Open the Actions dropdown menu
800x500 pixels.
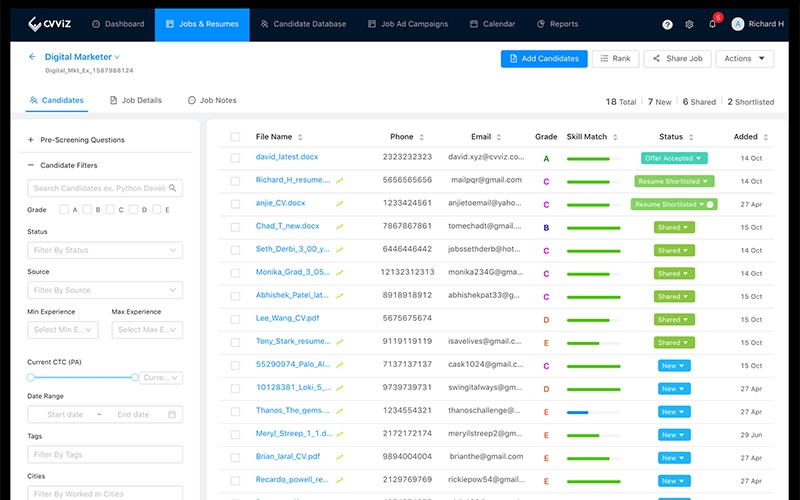coord(743,59)
